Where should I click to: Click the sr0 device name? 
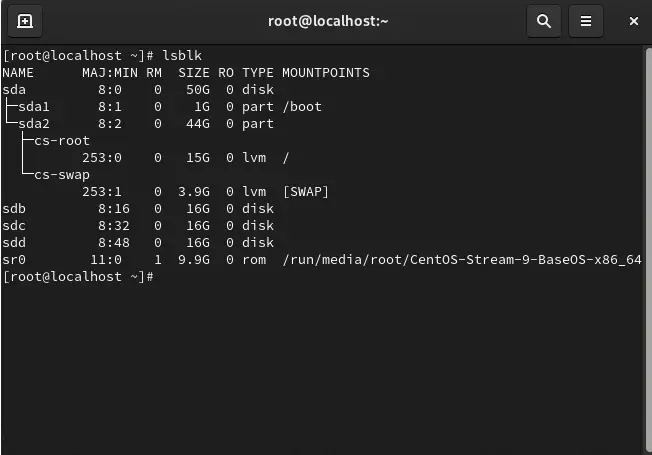[14, 259]
